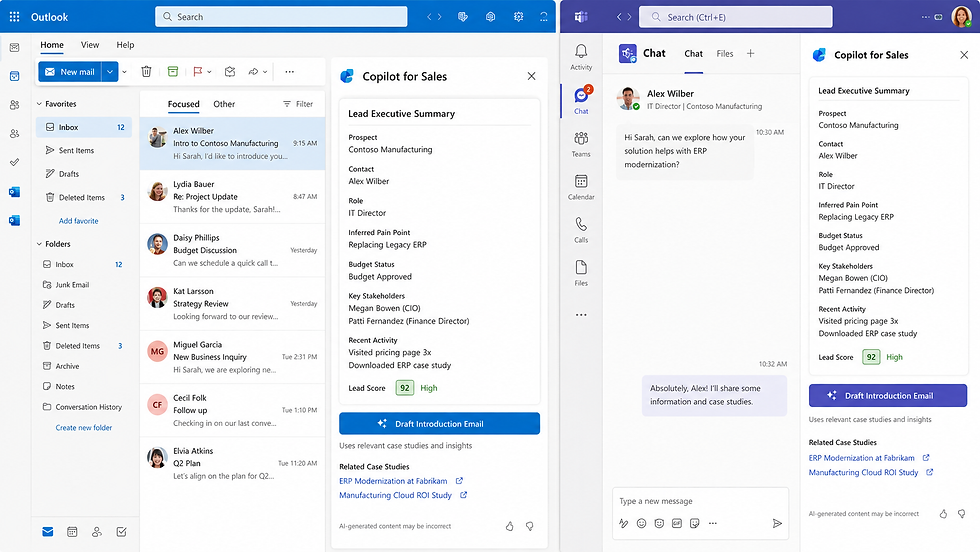Open Teams section in Teams sidebar
The image size is (980, 552).
pos(581,144)
